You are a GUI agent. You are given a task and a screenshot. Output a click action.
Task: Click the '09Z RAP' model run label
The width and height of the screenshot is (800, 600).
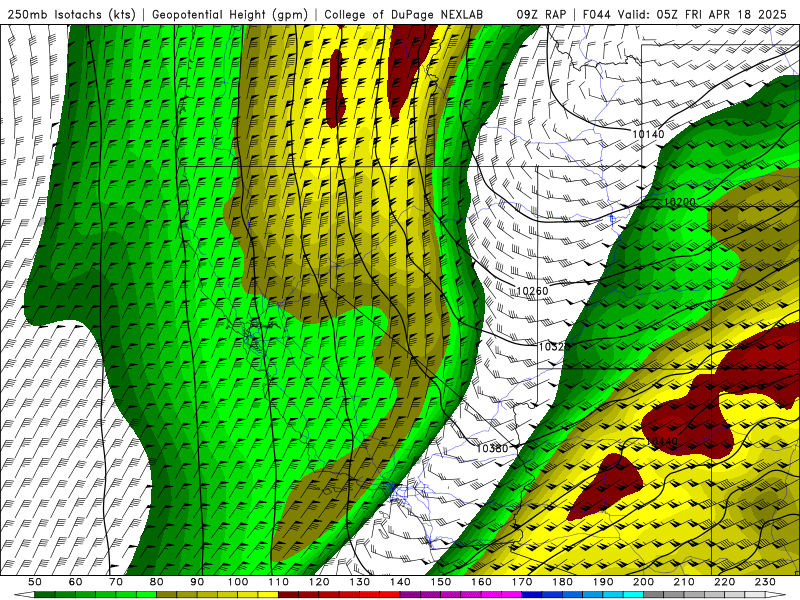click(541, 14)
